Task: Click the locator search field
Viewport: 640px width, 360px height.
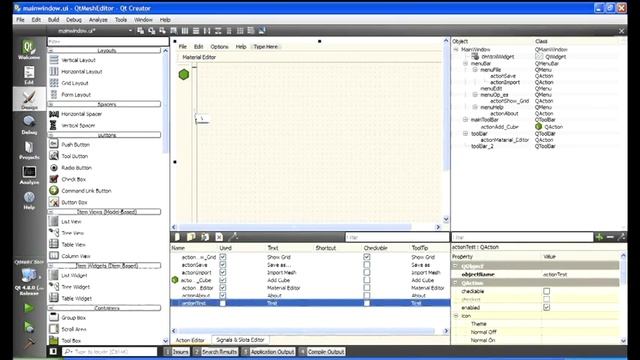Action: 109,351
